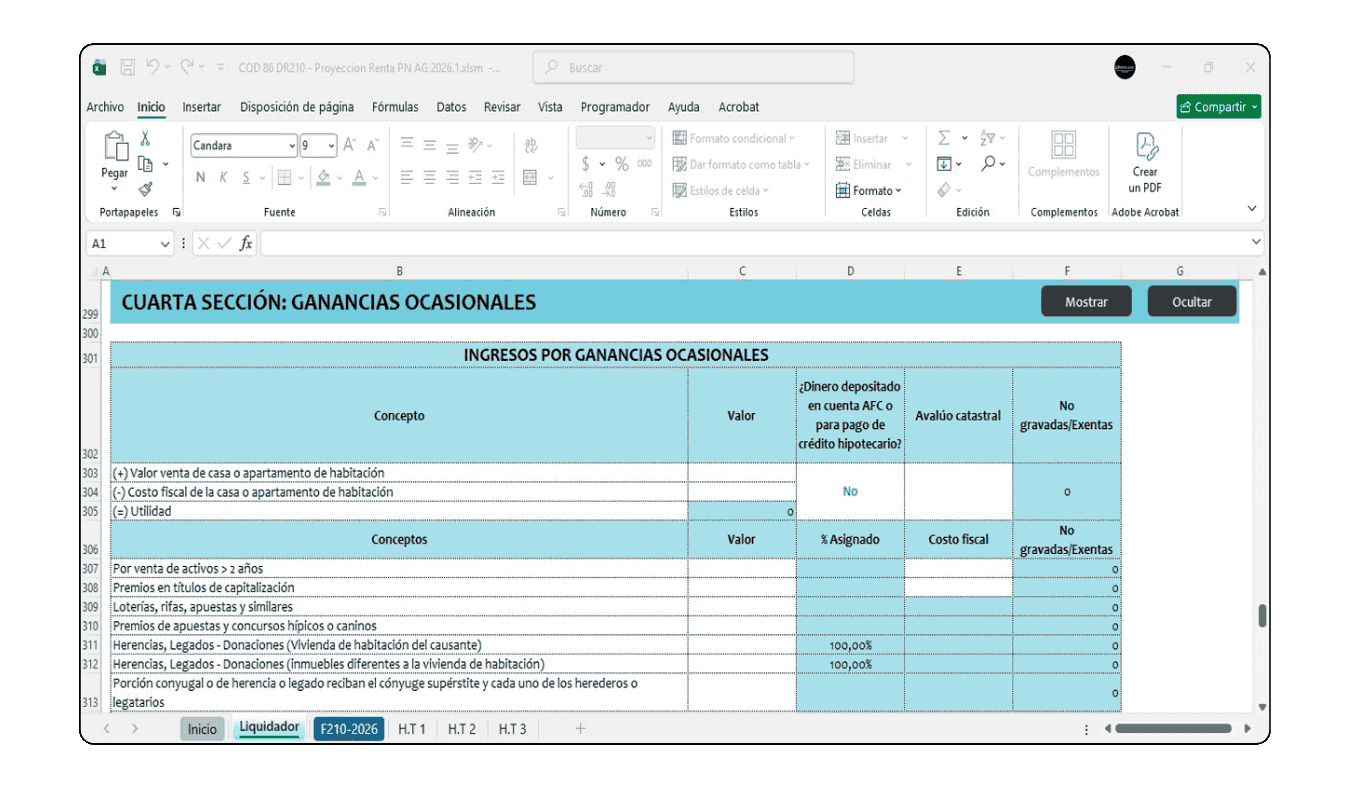Toggle merge and center cells icon
Image resolution: width=1350 pixels, height=788 pixels.
click(x=529, y=177)
